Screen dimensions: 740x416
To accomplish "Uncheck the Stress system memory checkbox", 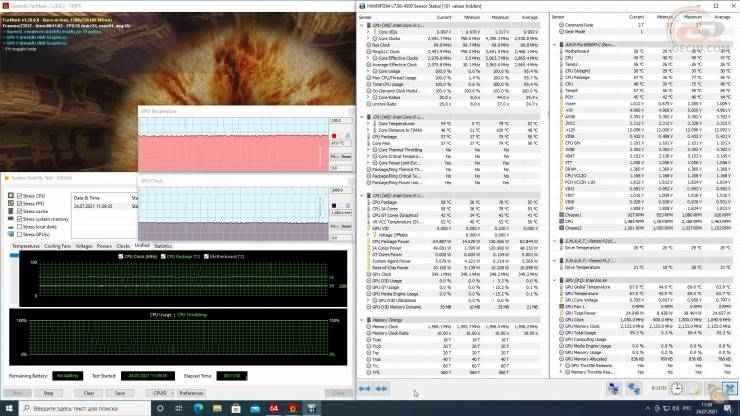I will coord(19,219).
